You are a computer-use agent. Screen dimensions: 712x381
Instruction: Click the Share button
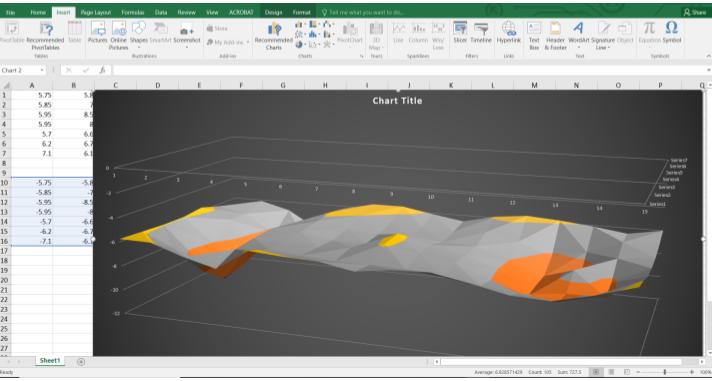click(695, 13)
